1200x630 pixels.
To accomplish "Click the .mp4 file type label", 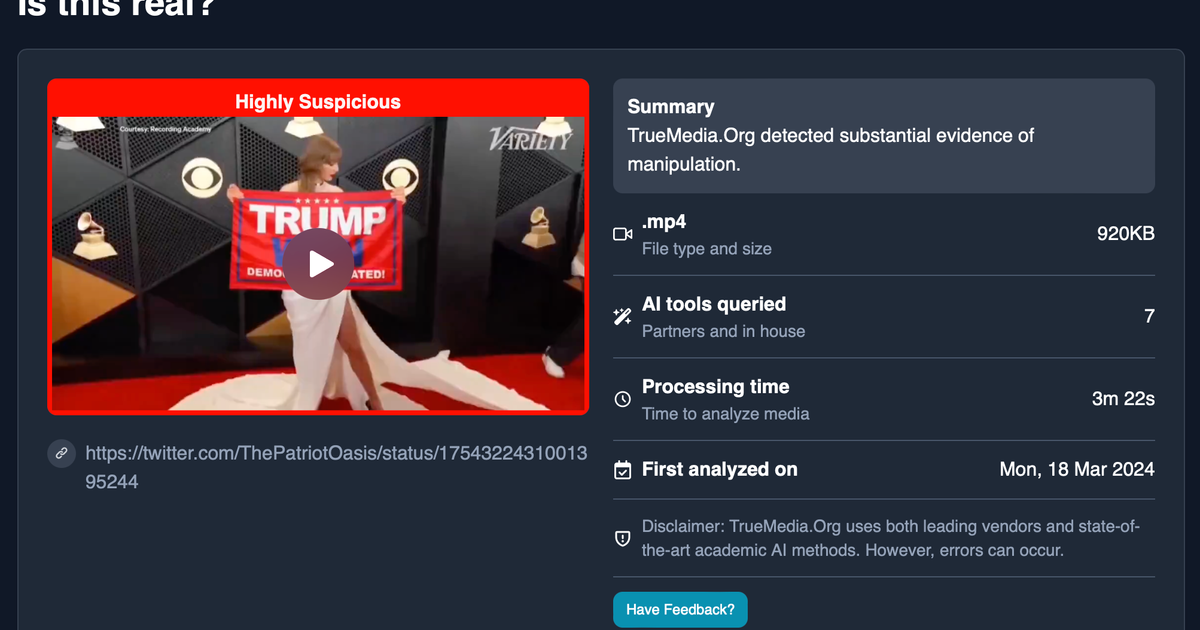I will click(x=664, y=223).
